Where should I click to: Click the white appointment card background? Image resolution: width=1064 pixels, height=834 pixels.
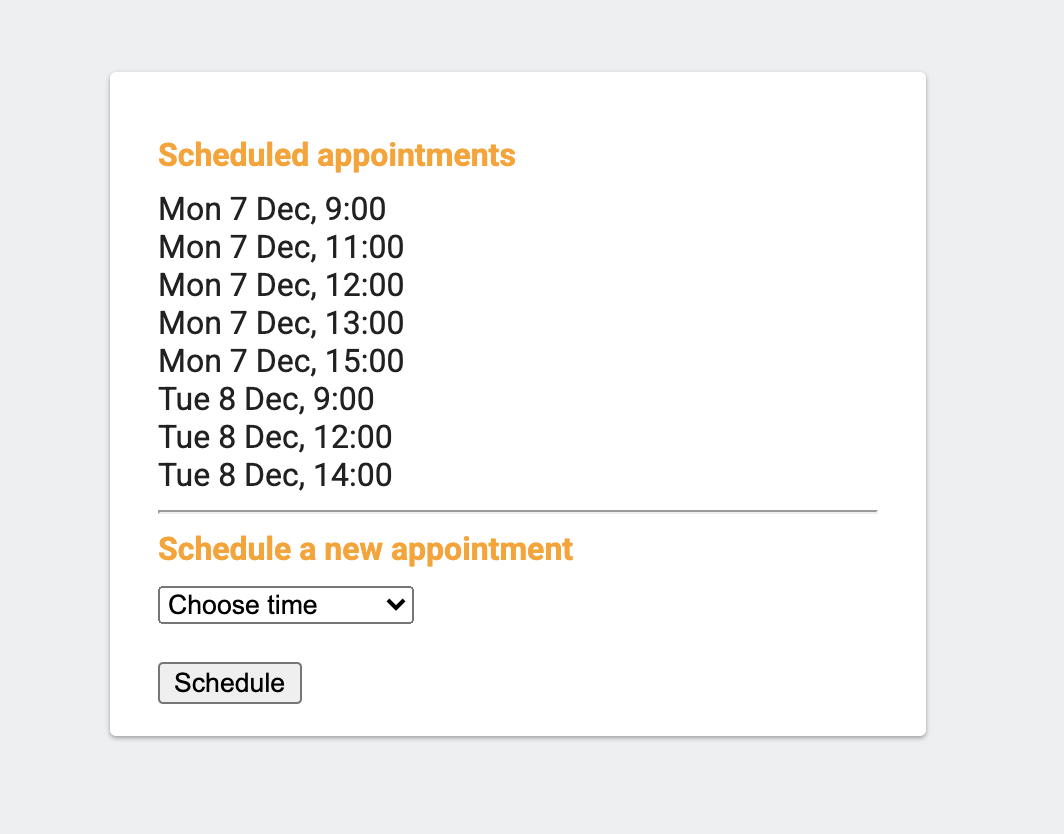point(700,650)
